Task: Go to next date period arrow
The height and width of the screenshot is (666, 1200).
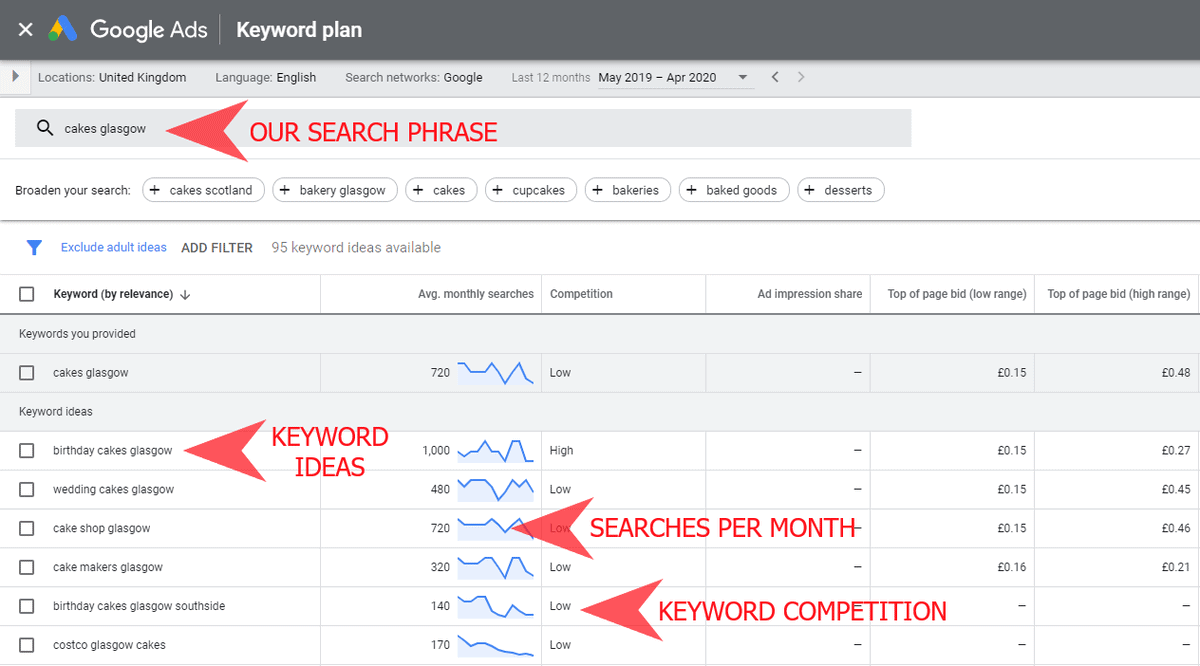Action: 801,77
